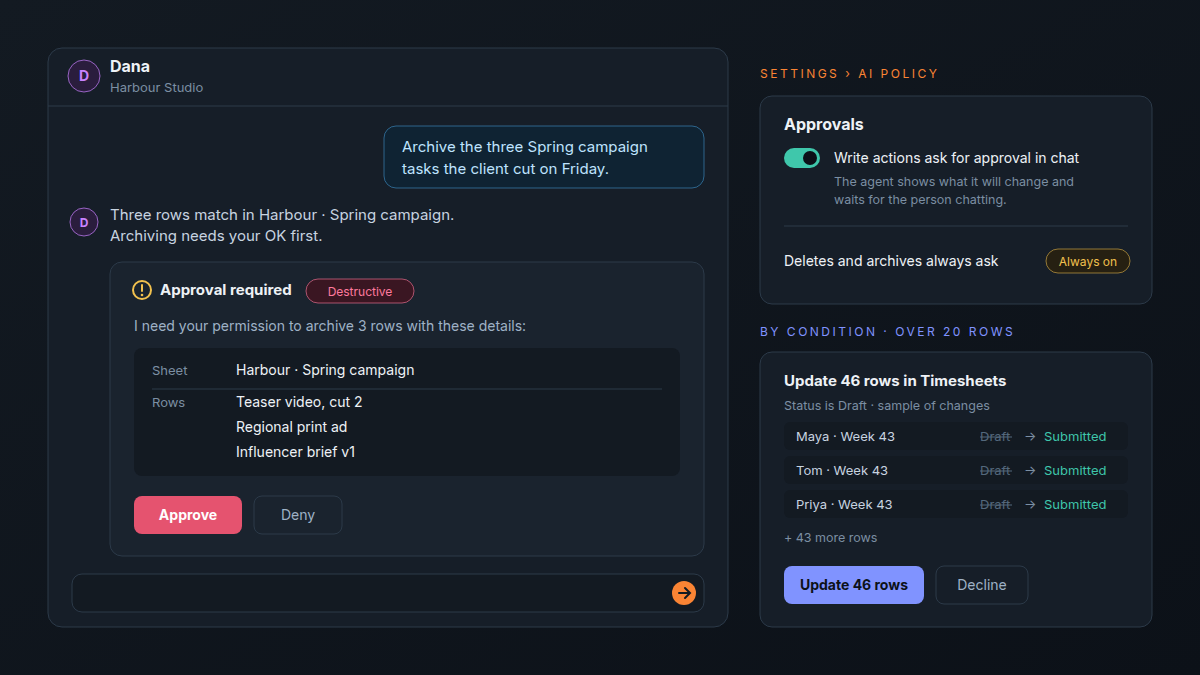1200x675 pixels.
Task: Click the Approval required heading
Action: [226, 290]
